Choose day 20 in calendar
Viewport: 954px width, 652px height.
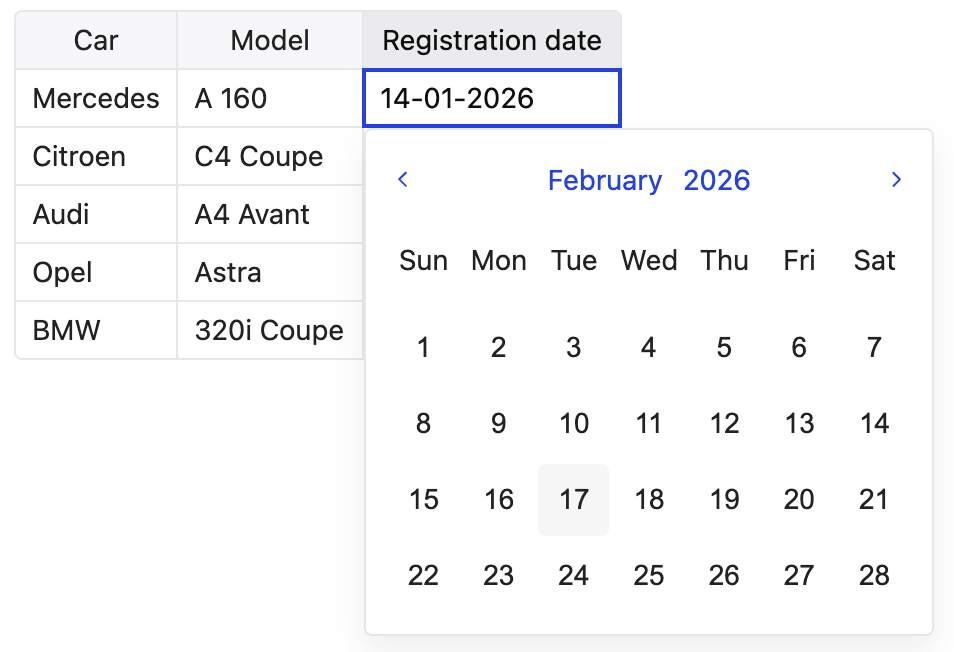pos(799,500)
